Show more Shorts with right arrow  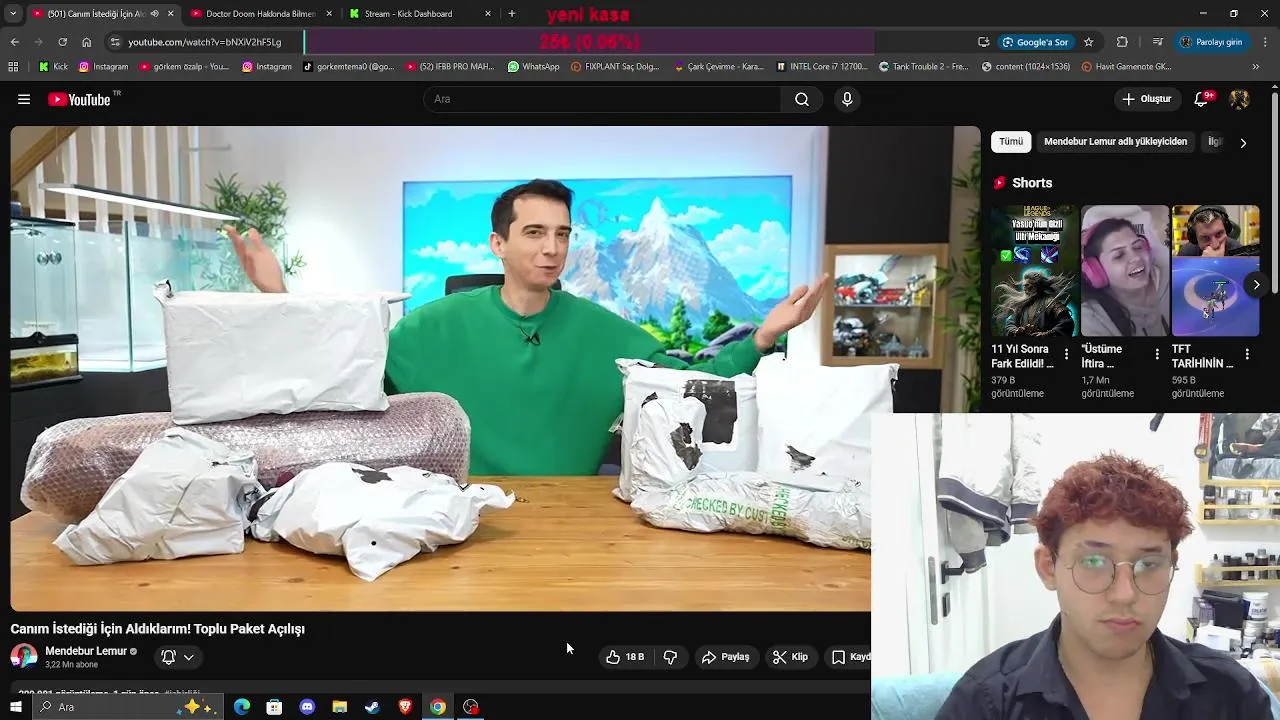click(1256, 285)
